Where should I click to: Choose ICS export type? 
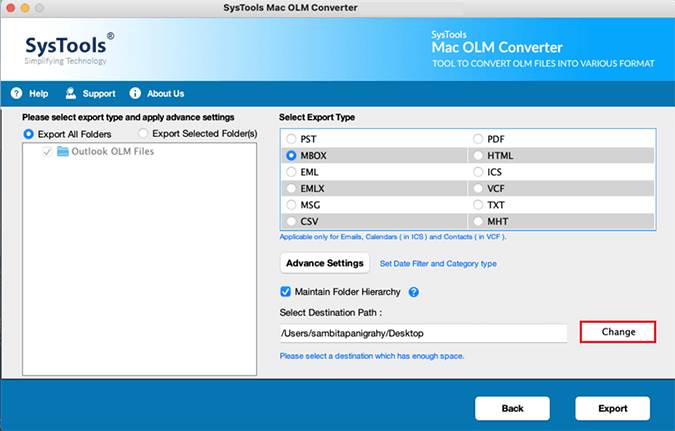point(478,172)
